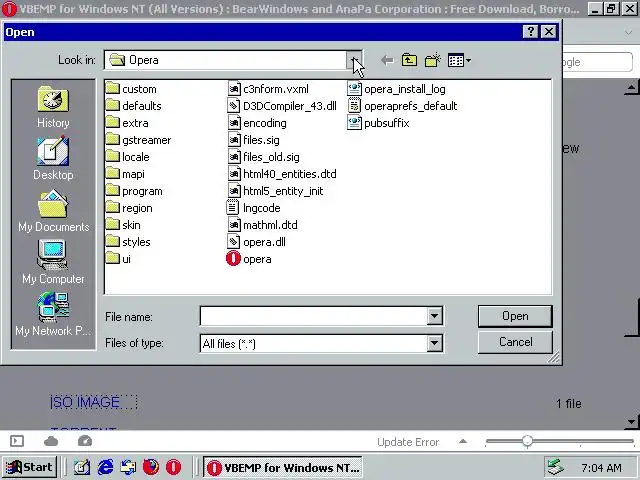The width and height of the screenshot is (640, 480).
Task: Select the gstreamer folder
Action: pyautogui.click(x=138, y=140)
